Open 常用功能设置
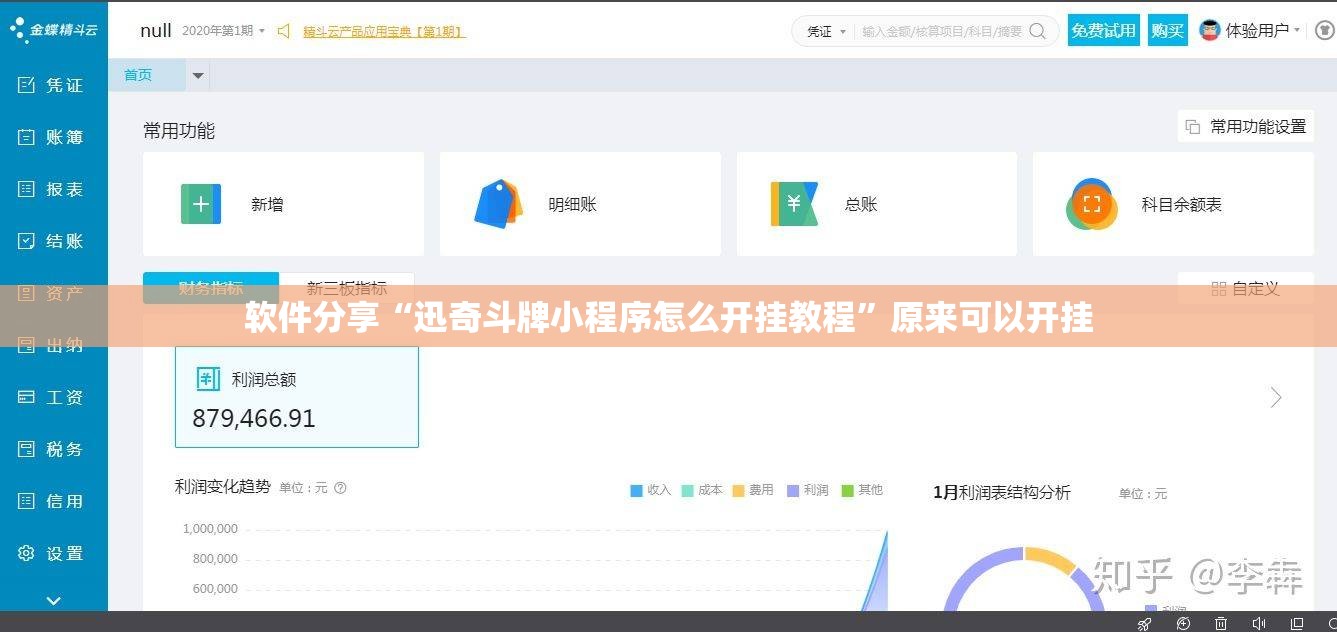 1245,126
